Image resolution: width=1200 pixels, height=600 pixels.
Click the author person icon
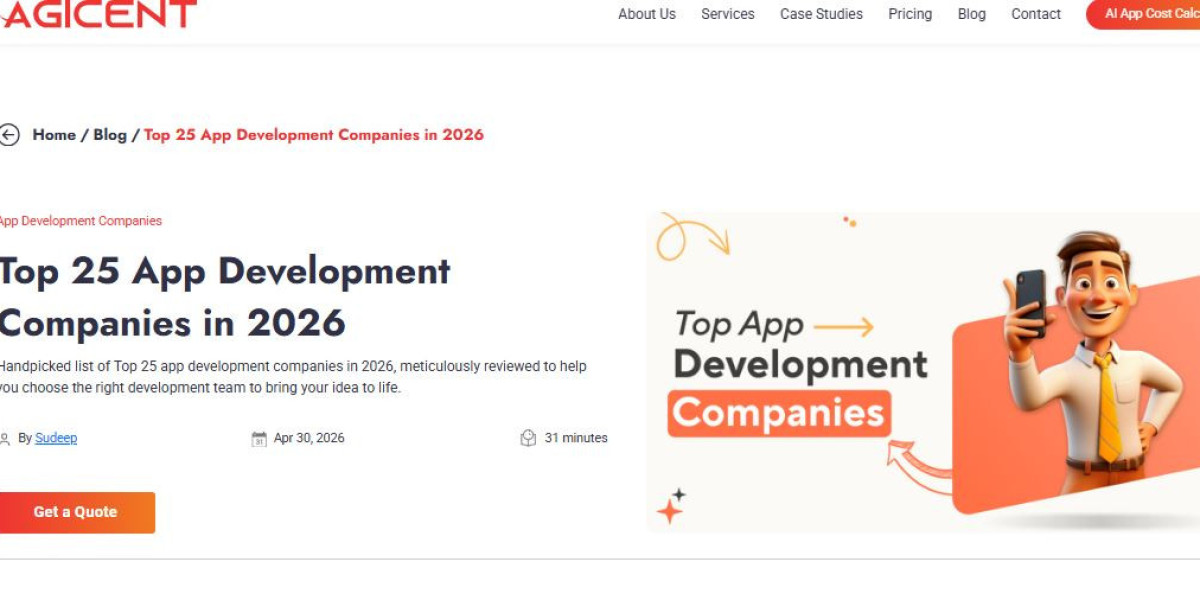click(x=5, y=439)
